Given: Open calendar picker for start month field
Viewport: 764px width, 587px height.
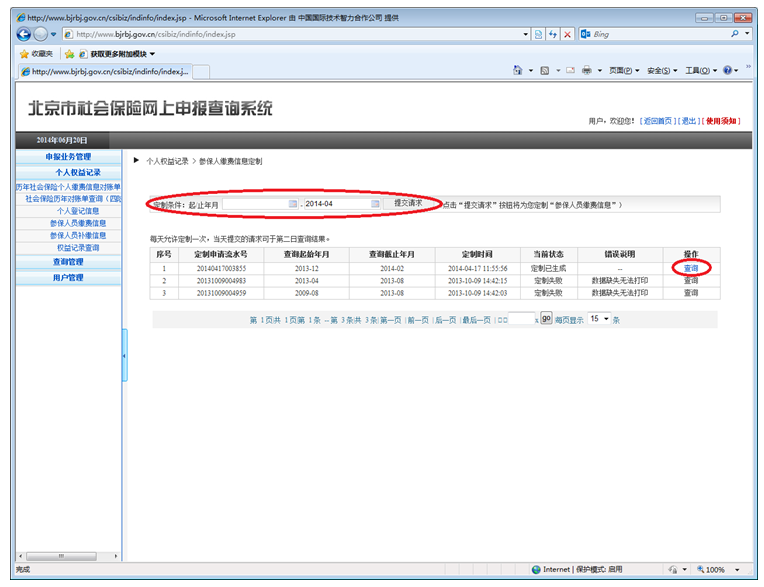Looking at the screenshot, I should click(x=294, y=204).
